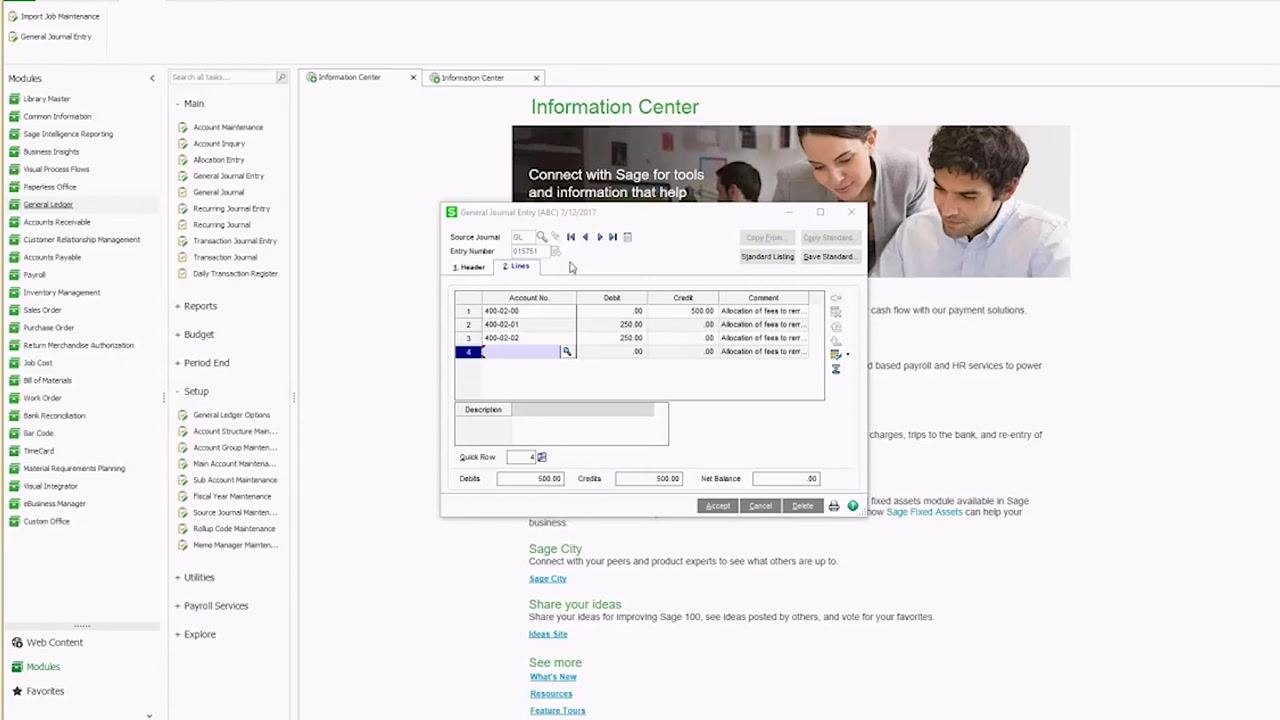Image resolution: width=1280 pixels, height=720 pixels.
Task: Follow the Ideas Site link
Action: 548,634
